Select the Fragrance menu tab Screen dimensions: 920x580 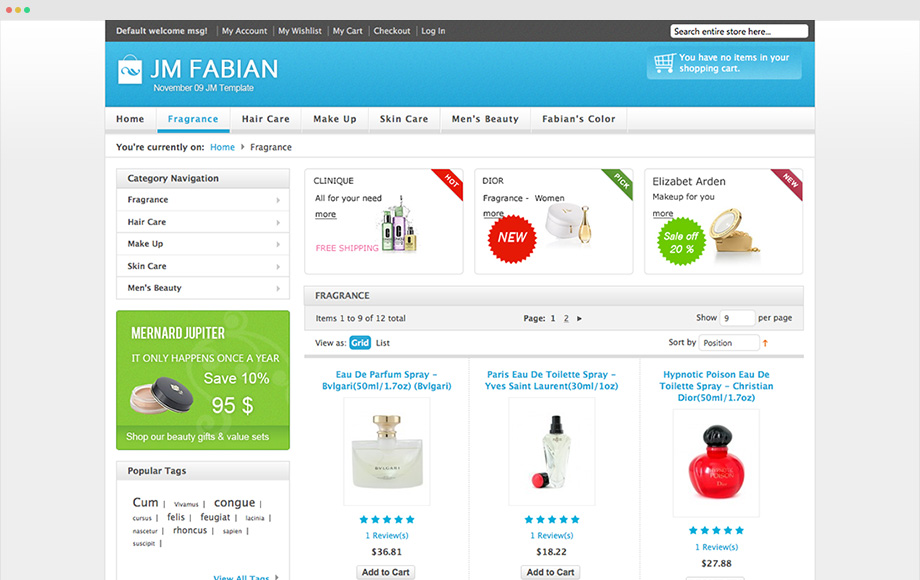pos(193,119)
